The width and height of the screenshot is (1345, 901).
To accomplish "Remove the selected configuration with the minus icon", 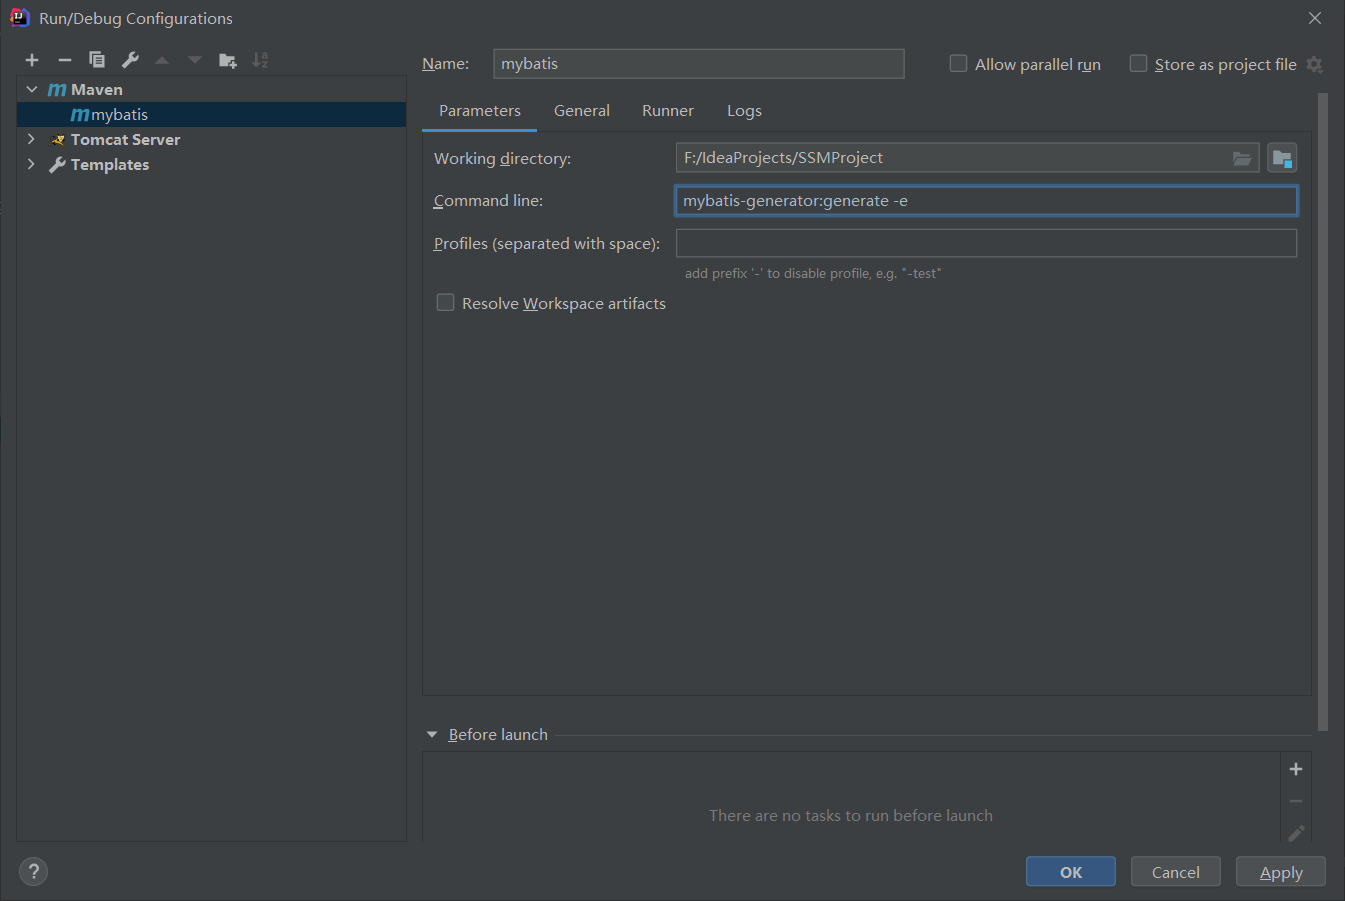I will coord(64,60).
